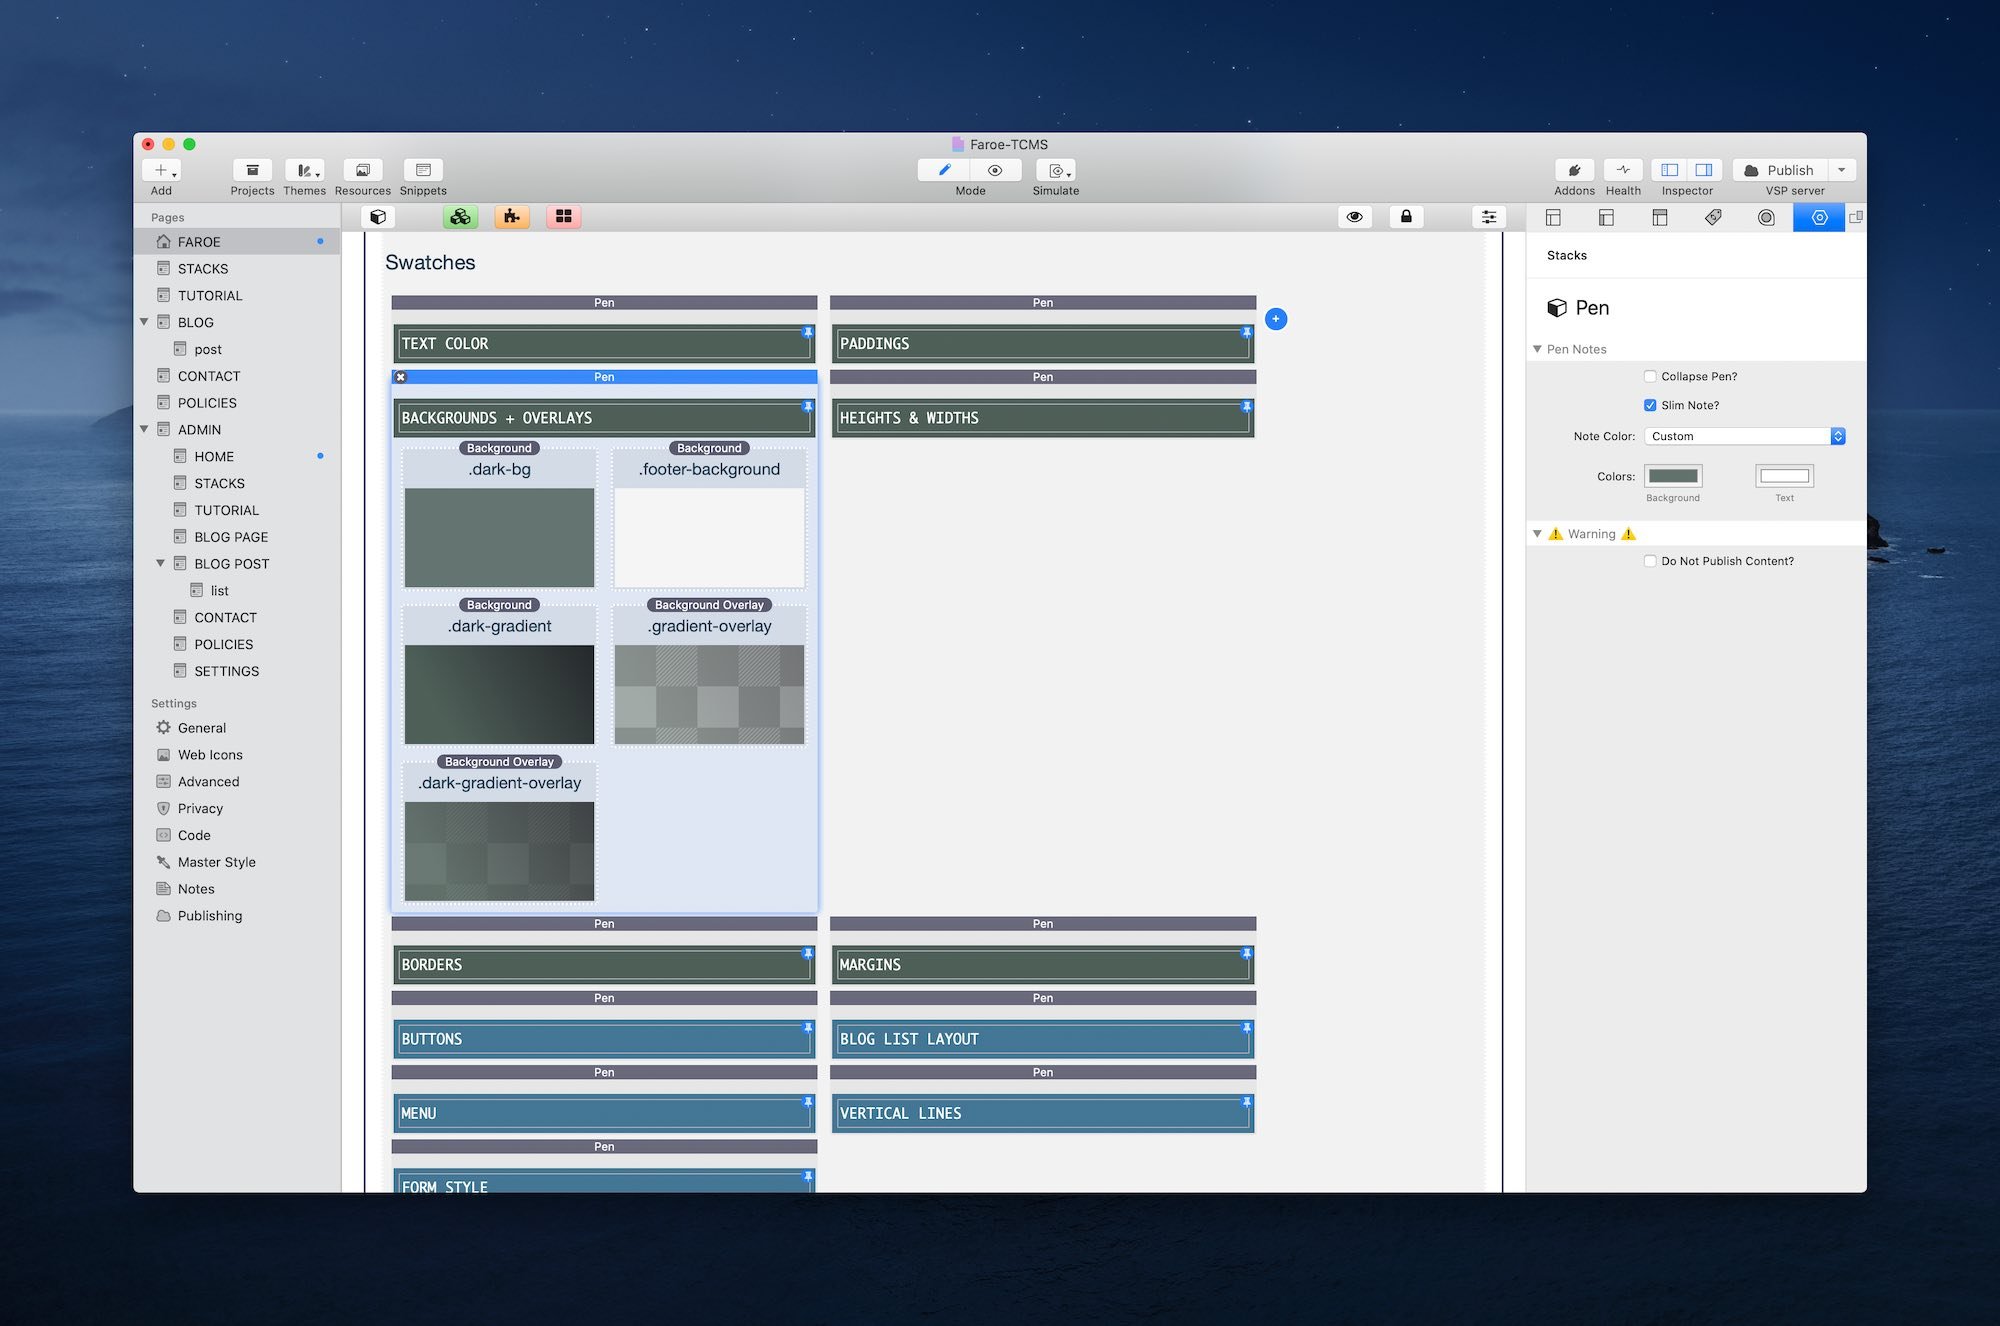Collapse the BLOG page tree item
Image resolution: width=2000 pixels, height=1326 pixels.
(x=144, y=322)
